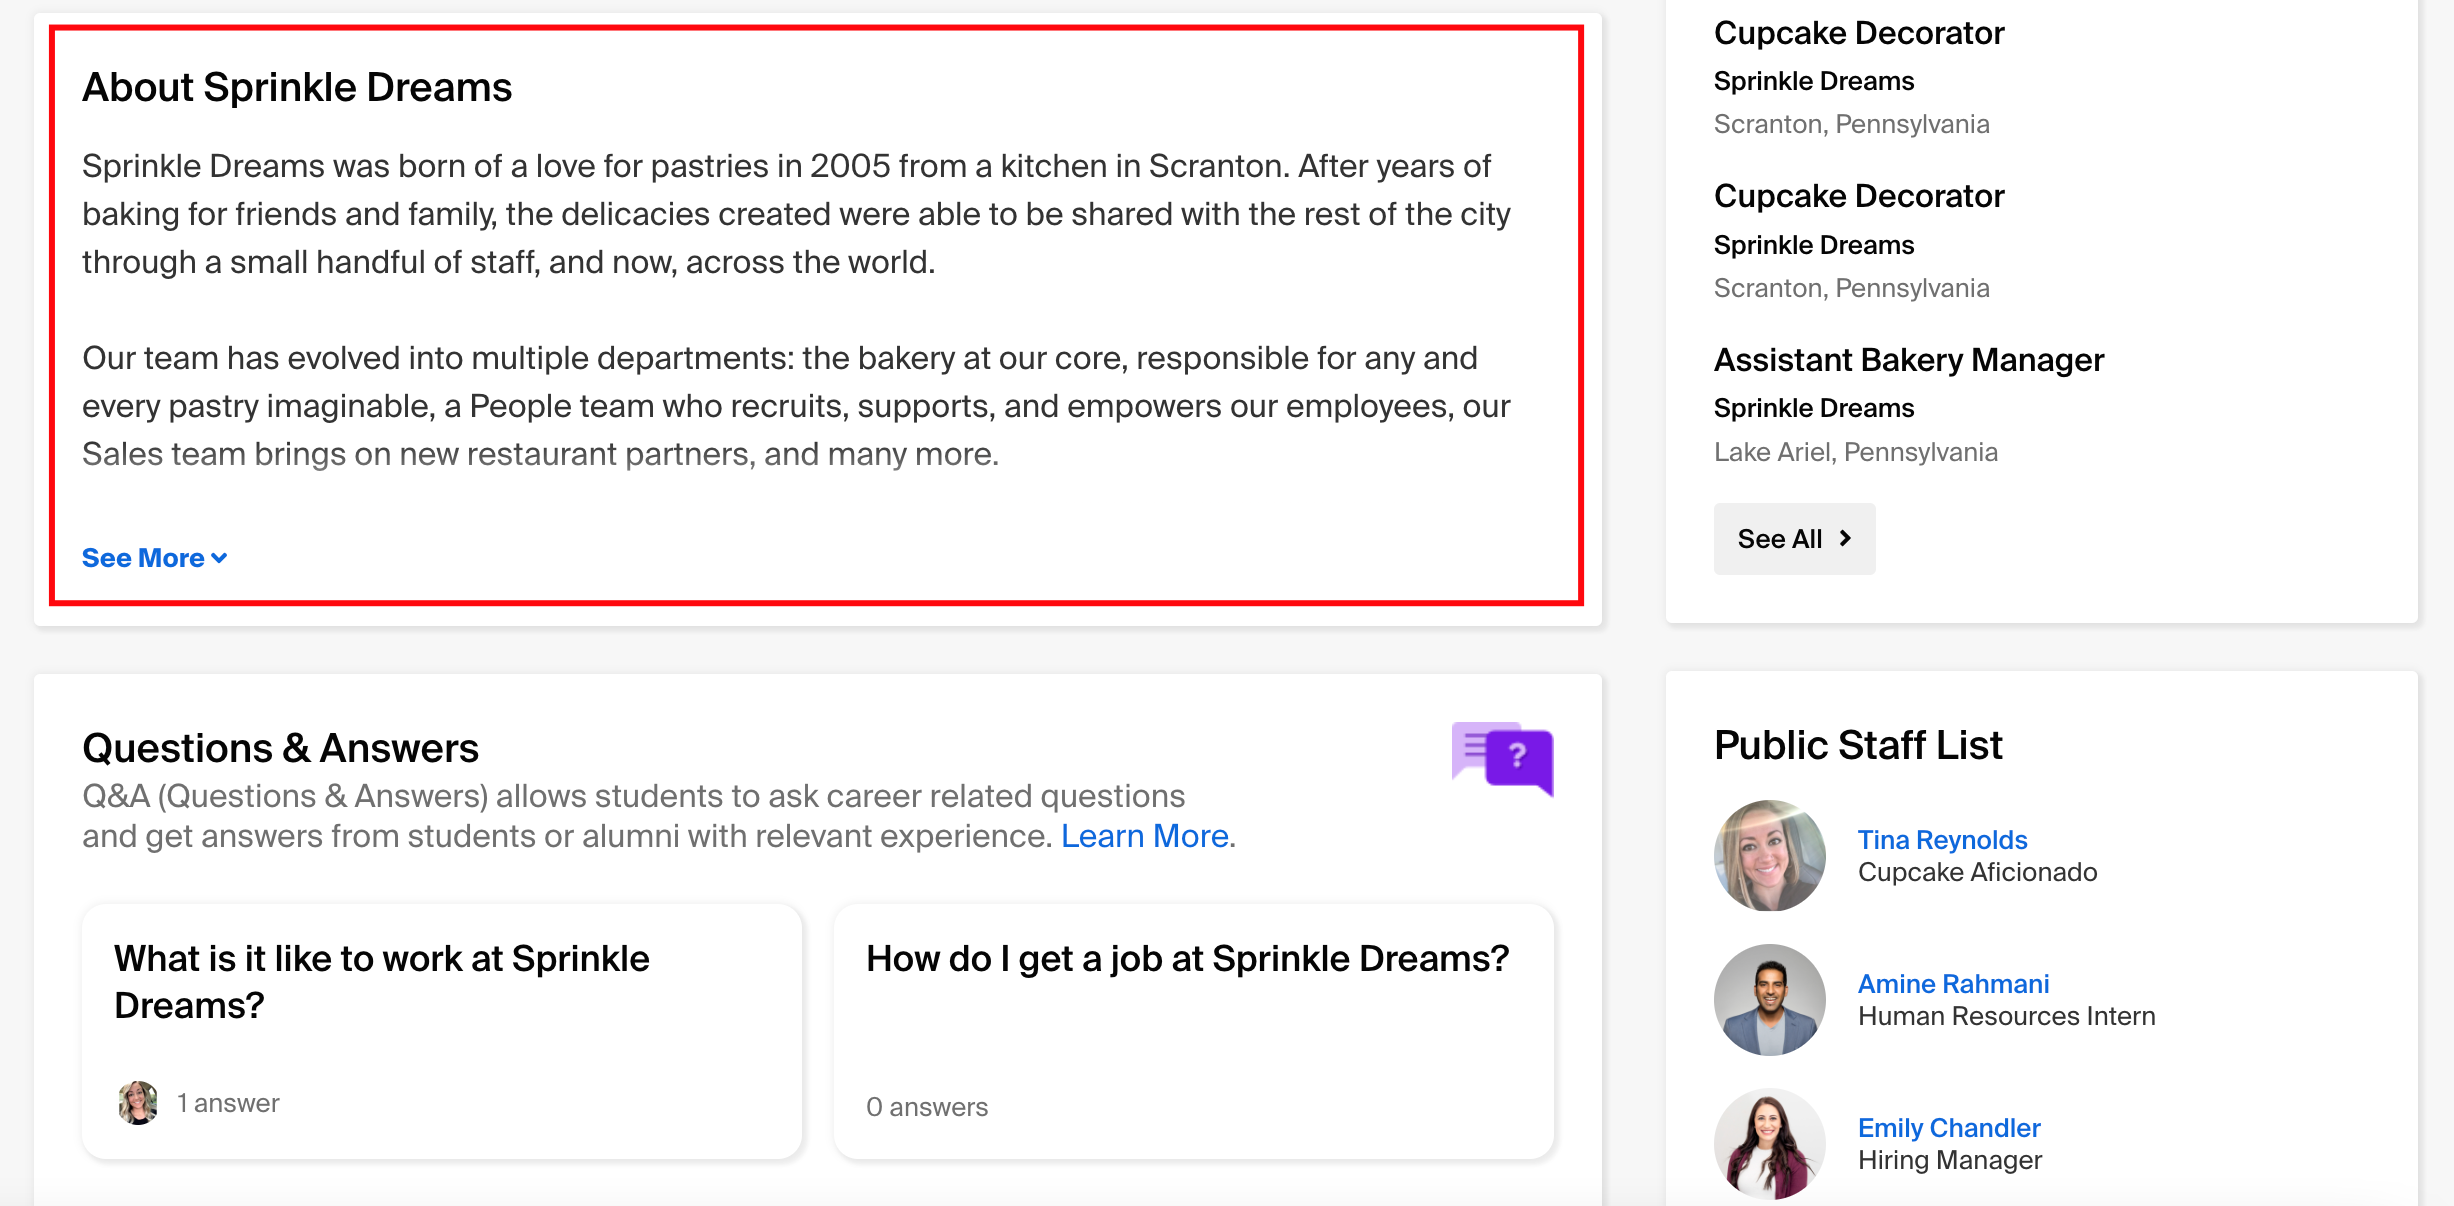Open Amine Rahmani profile link
The image size is (2454, 1206).
click(1953, 984)
